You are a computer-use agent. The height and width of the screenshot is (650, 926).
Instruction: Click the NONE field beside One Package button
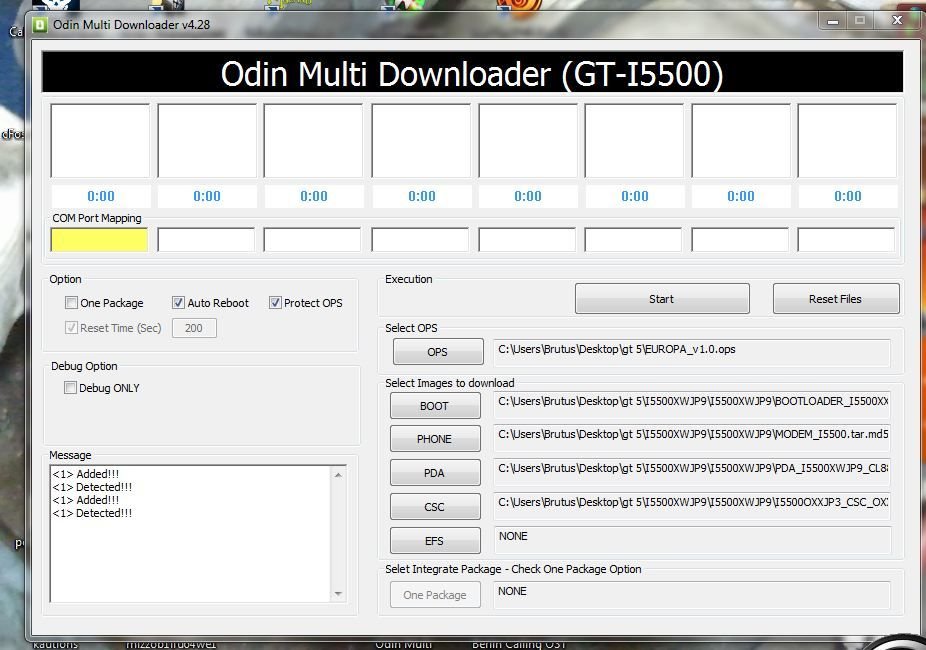[x=692, y=595]
